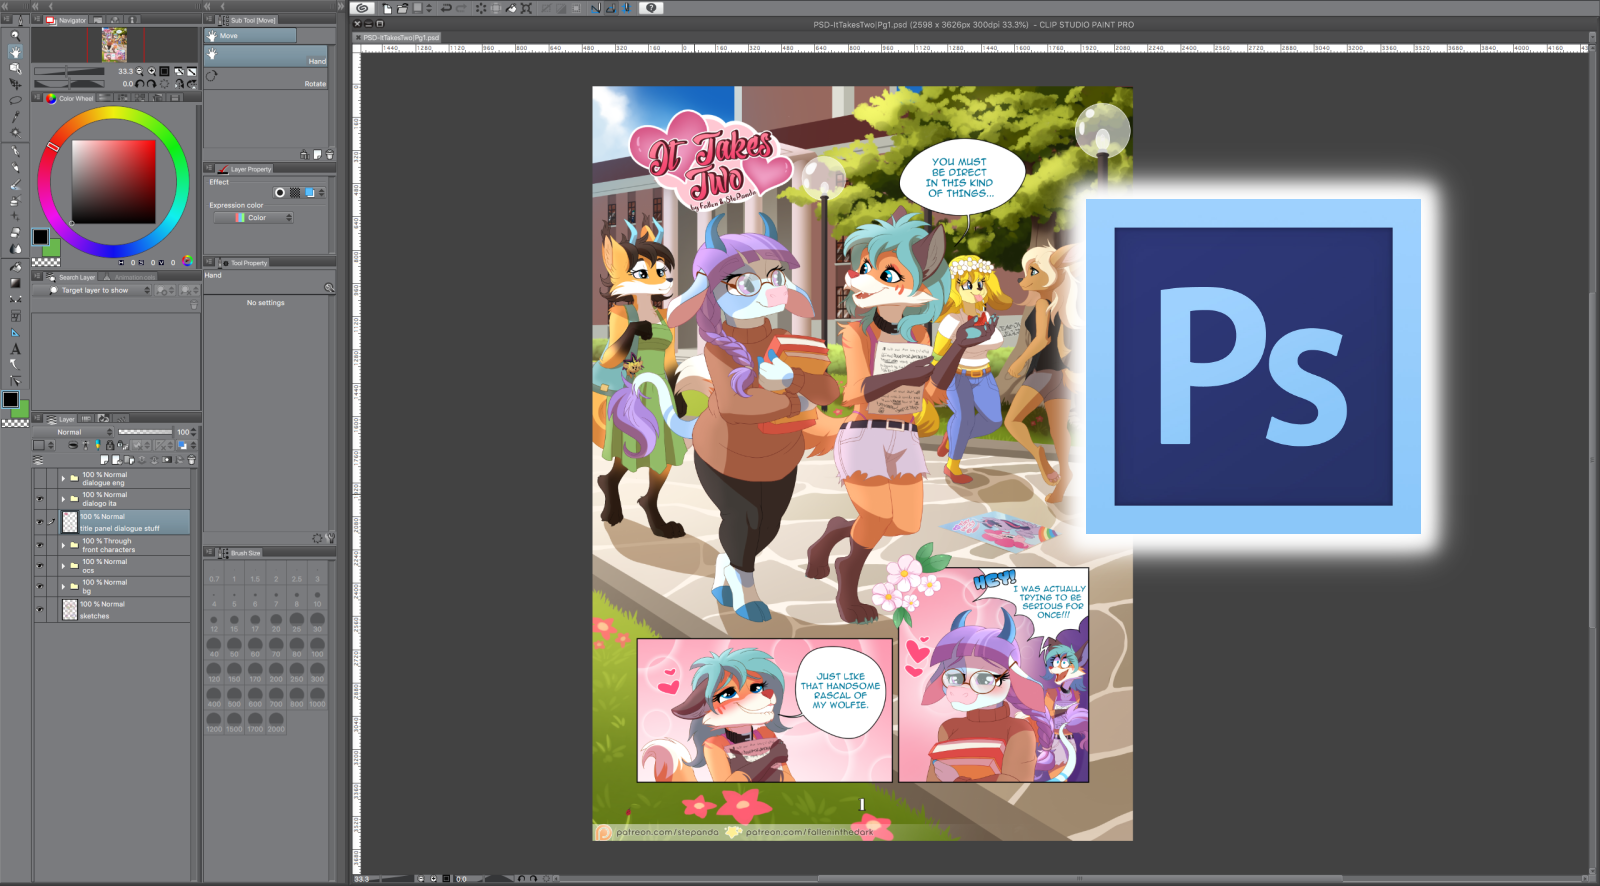
Task: Click the New Raster Layer icon
Action: [x=104, y=460]
